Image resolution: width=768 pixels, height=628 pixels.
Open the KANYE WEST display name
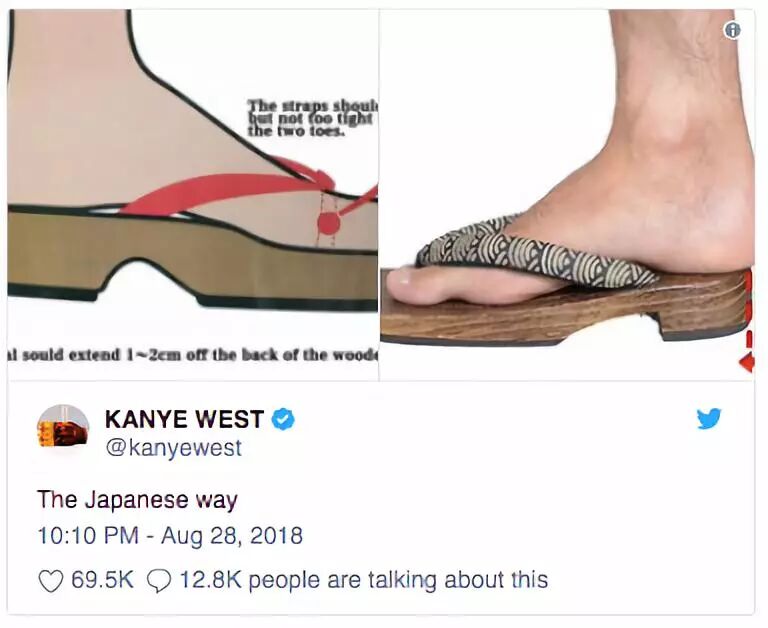pyautogui.click(x=185, y=420)
